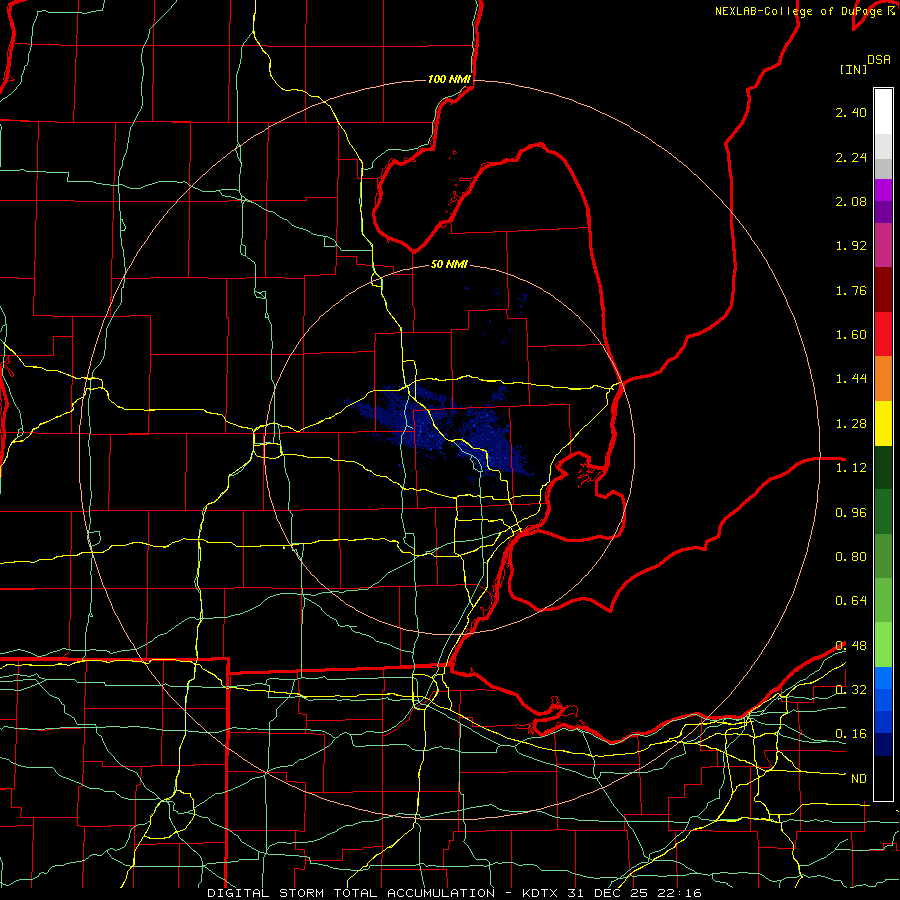Image resolution: width=900 pixels, height=900 pixels.
Task: Click the 1.12 scale value
Action: [x=851, y=468]
